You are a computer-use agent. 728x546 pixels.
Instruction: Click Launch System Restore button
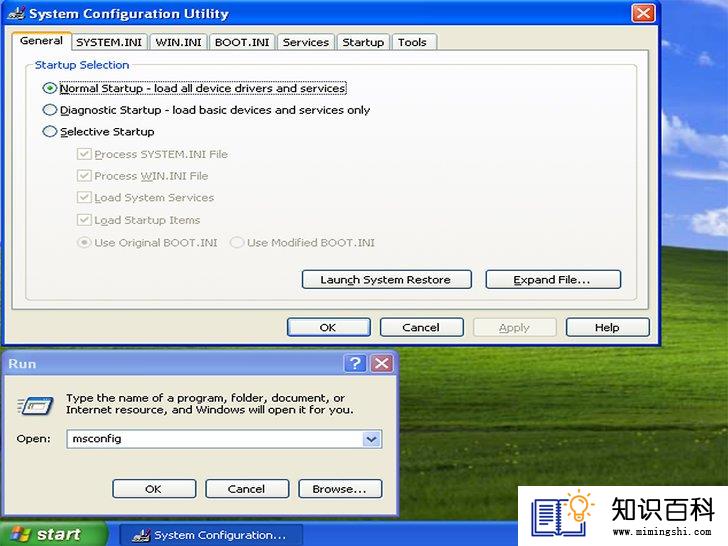tap(386, 280)
